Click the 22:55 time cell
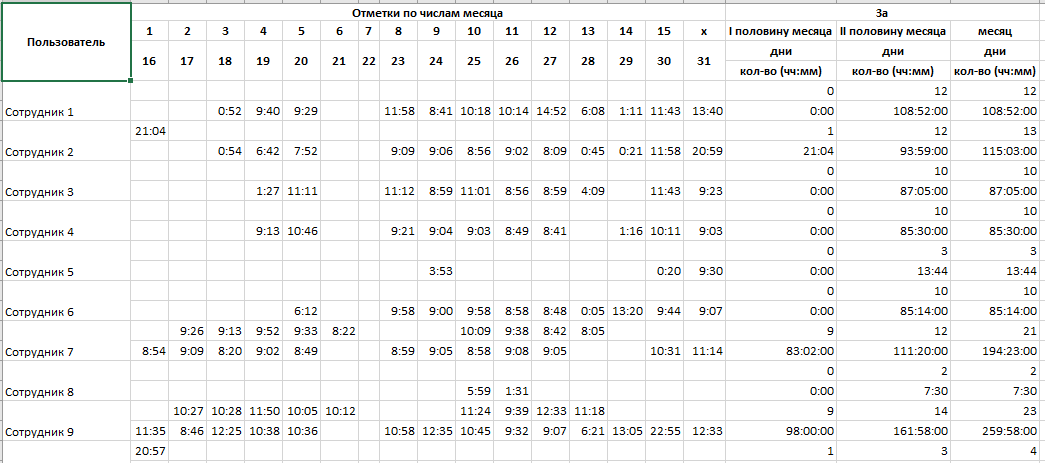Viewport: 1045px width, 463px height. (665, 432)
